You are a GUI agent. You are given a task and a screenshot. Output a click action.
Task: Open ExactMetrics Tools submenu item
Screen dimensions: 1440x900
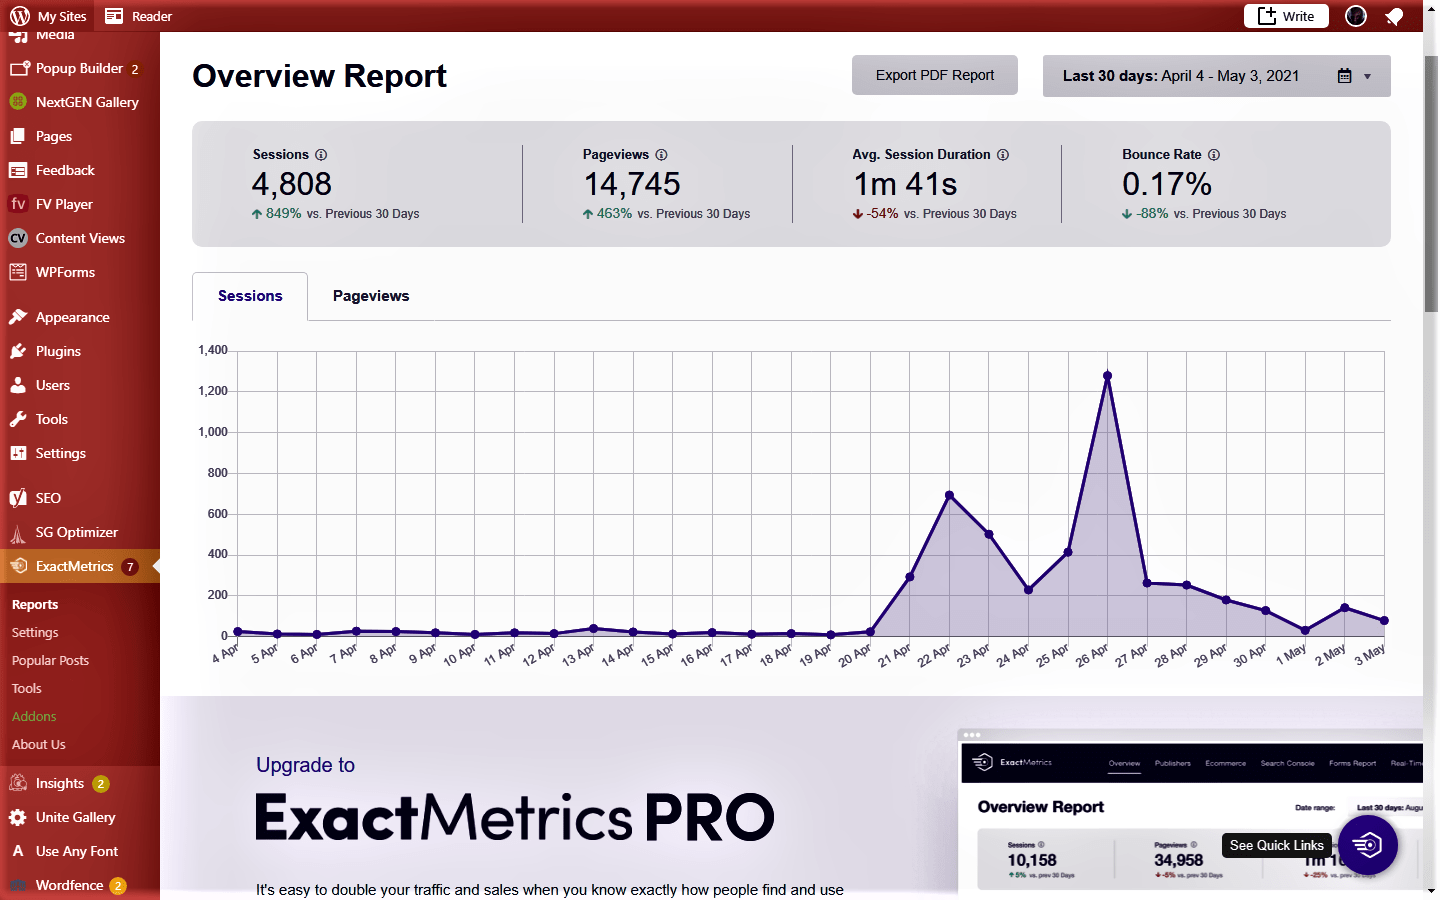(27, 688)
